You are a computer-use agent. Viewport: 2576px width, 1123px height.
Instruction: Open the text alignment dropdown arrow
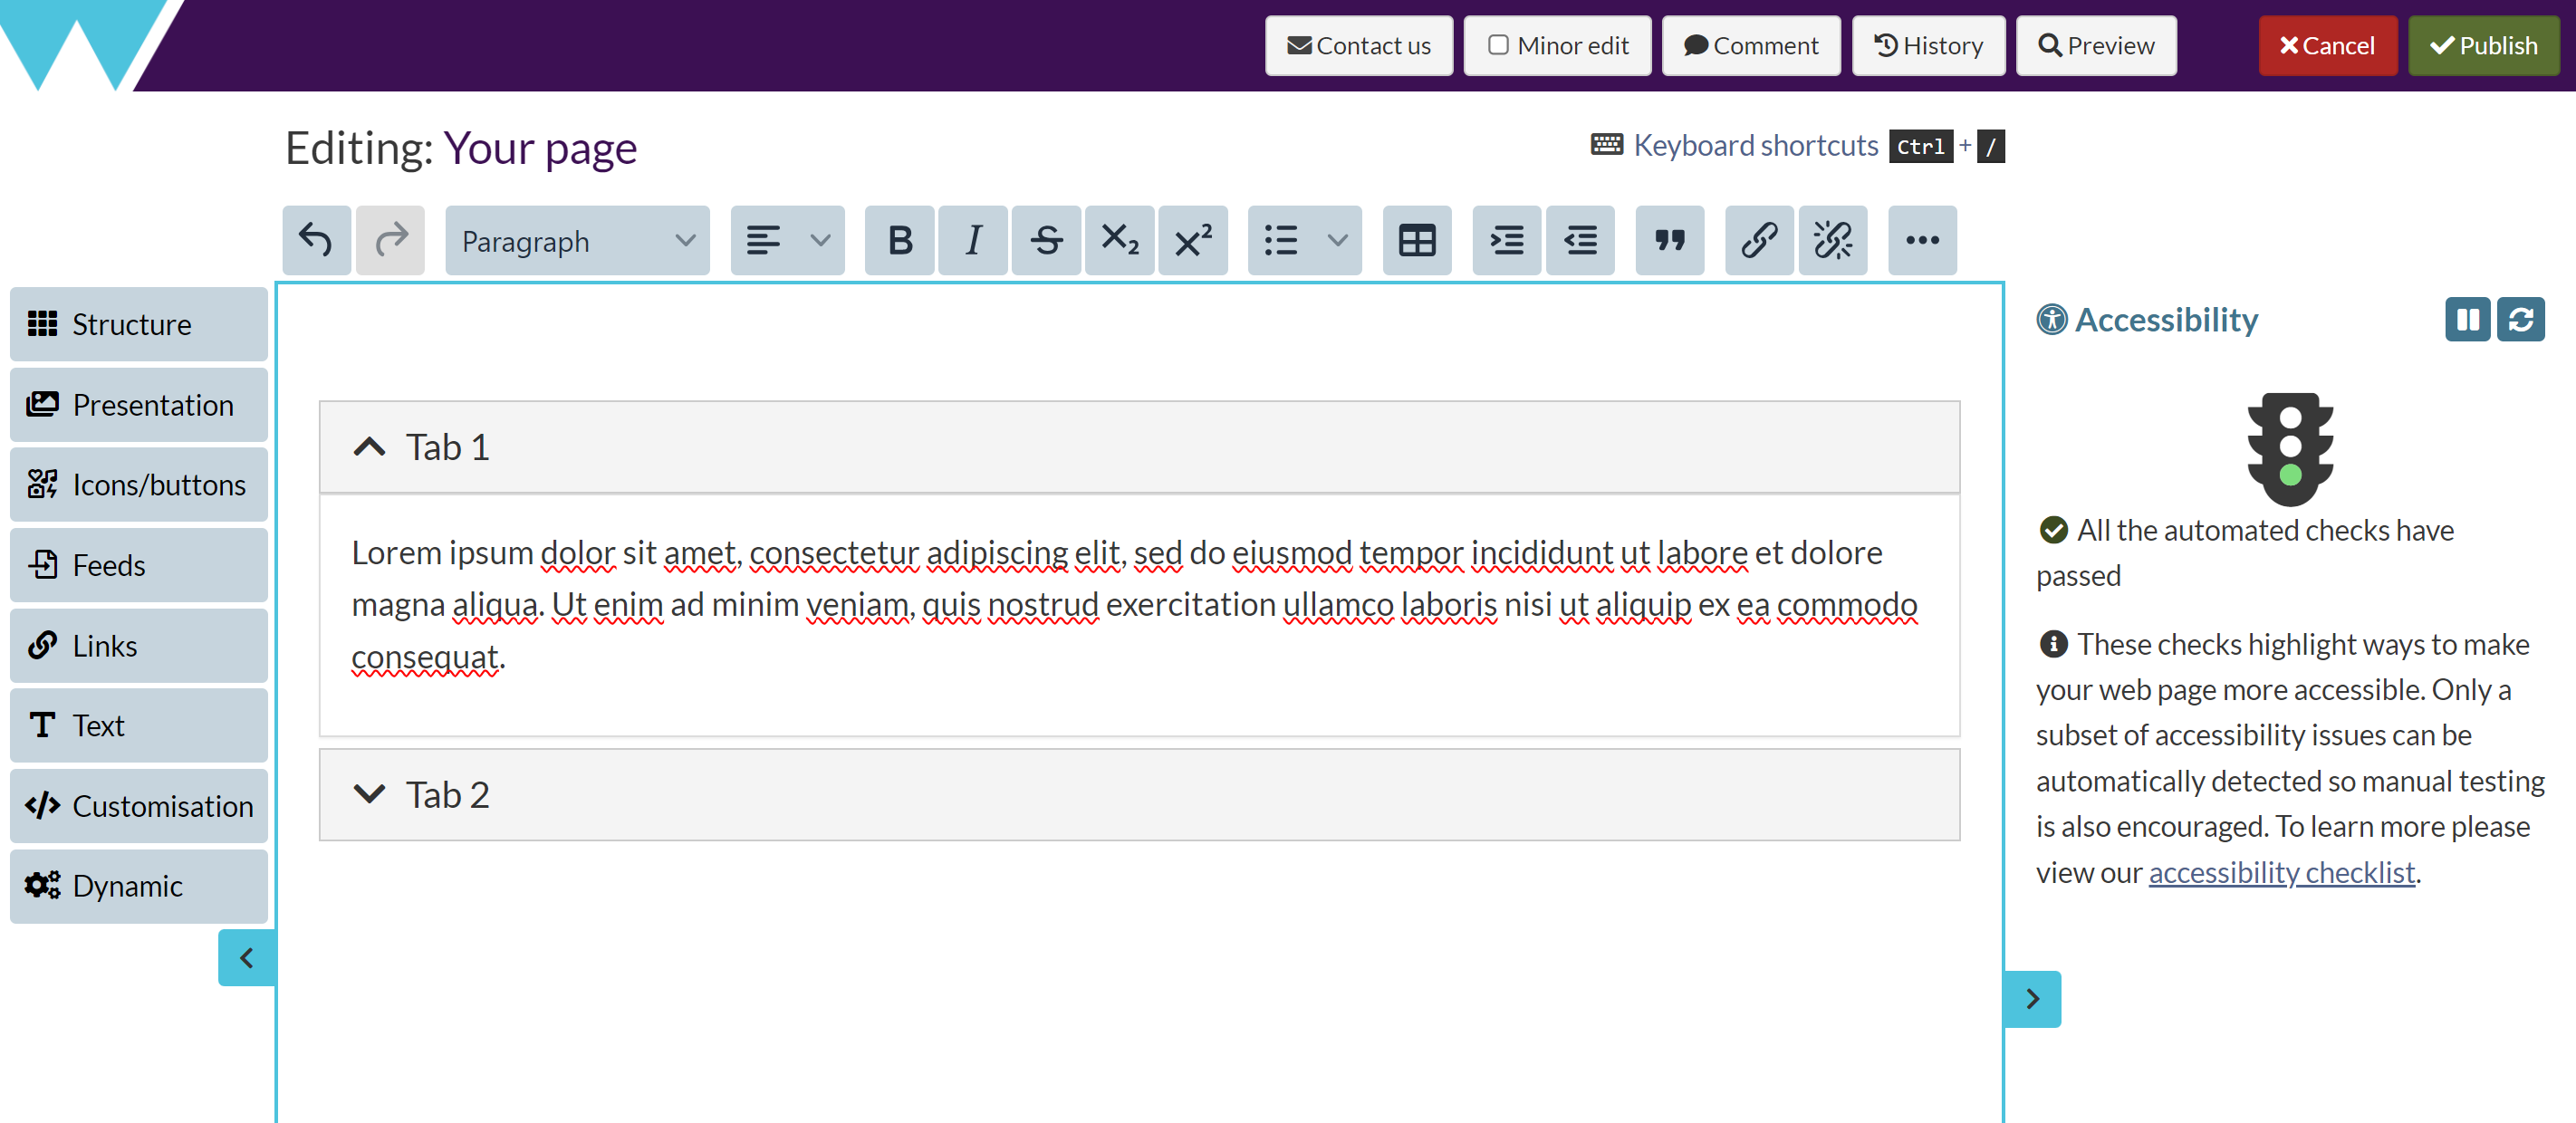pyautogui.click(x=820, y=240)
